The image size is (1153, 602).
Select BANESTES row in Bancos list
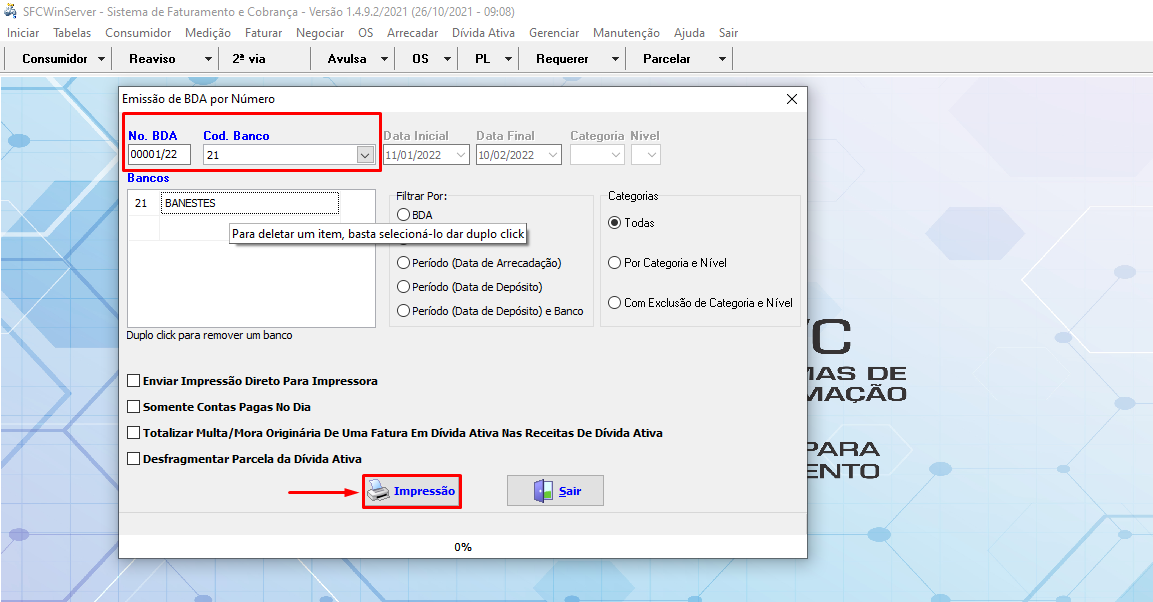249,203
